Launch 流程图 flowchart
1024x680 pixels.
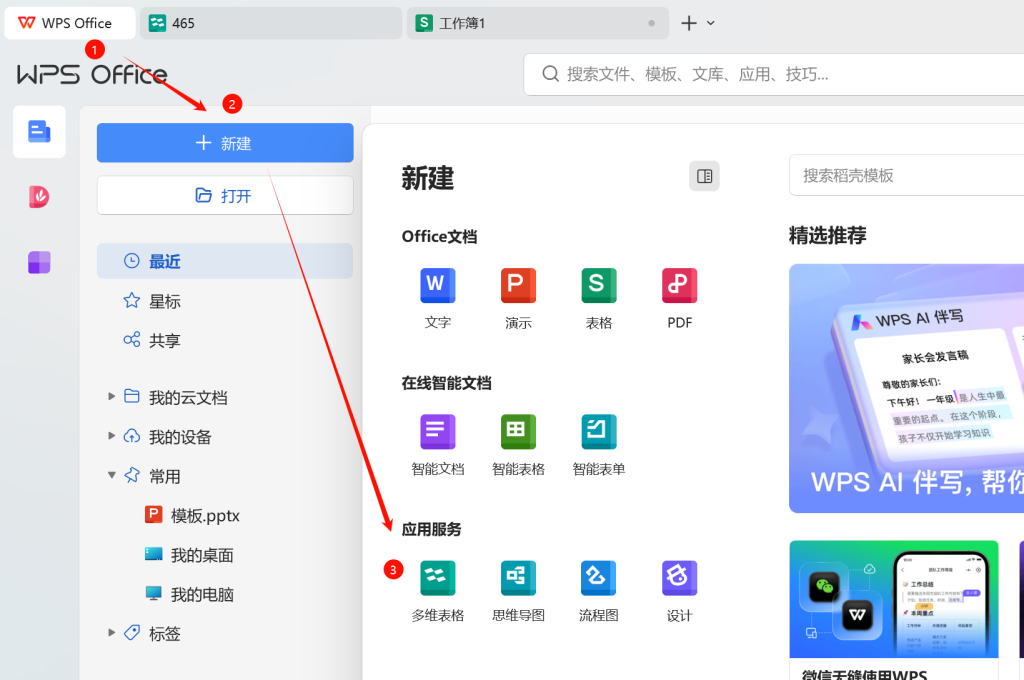599,591
